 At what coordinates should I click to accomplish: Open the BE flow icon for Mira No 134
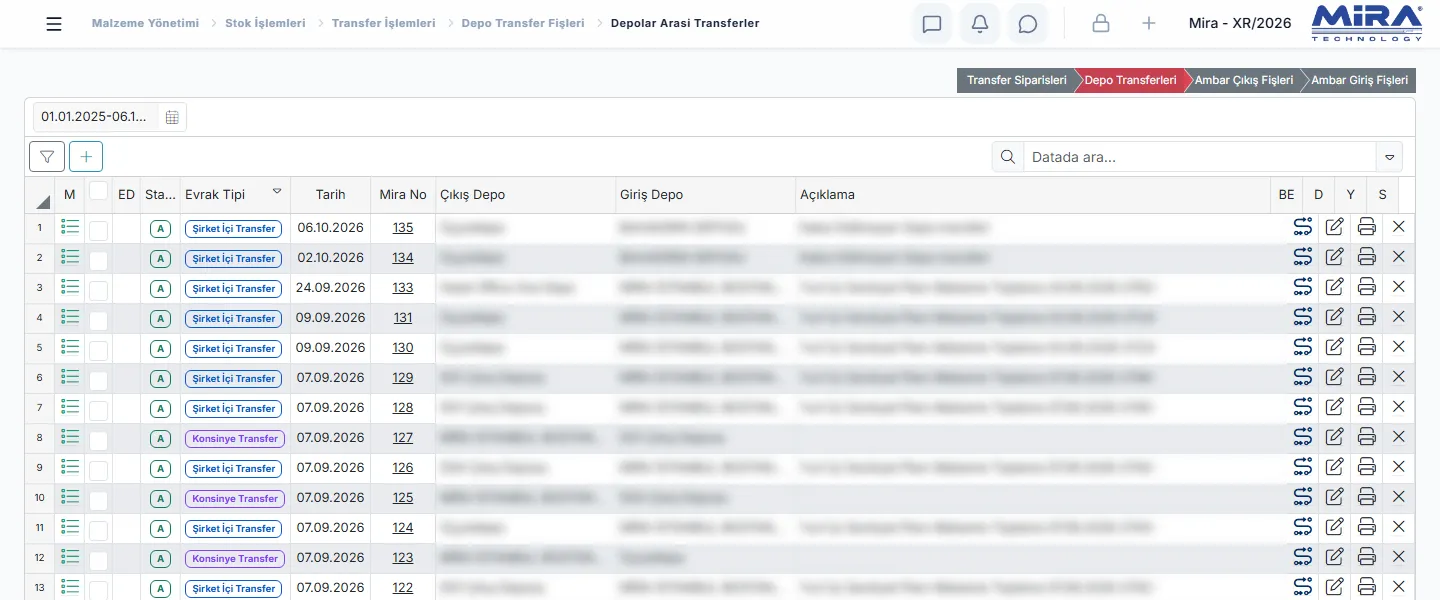pos(1302,258)
